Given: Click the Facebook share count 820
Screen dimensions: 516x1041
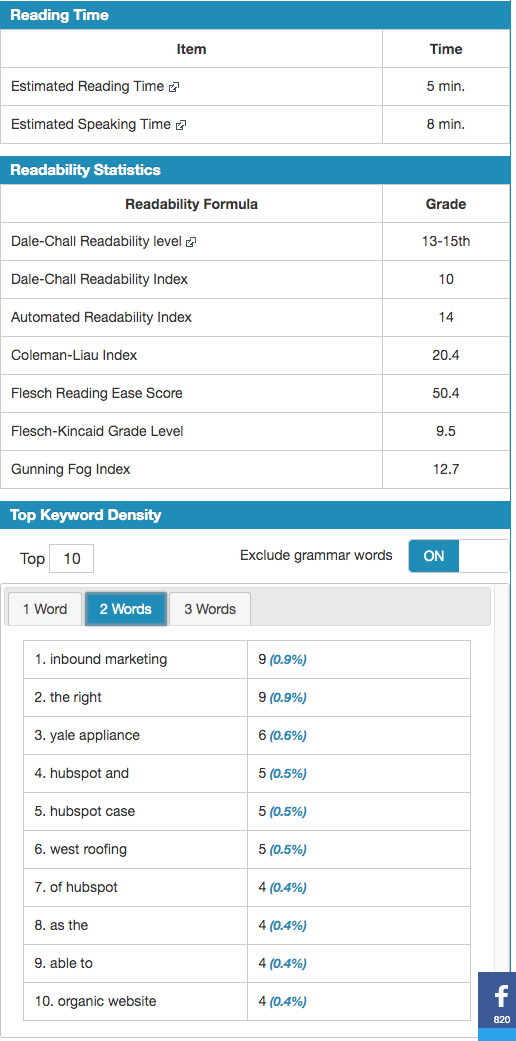Looking at the screenshot, I should click(502, 1019).
